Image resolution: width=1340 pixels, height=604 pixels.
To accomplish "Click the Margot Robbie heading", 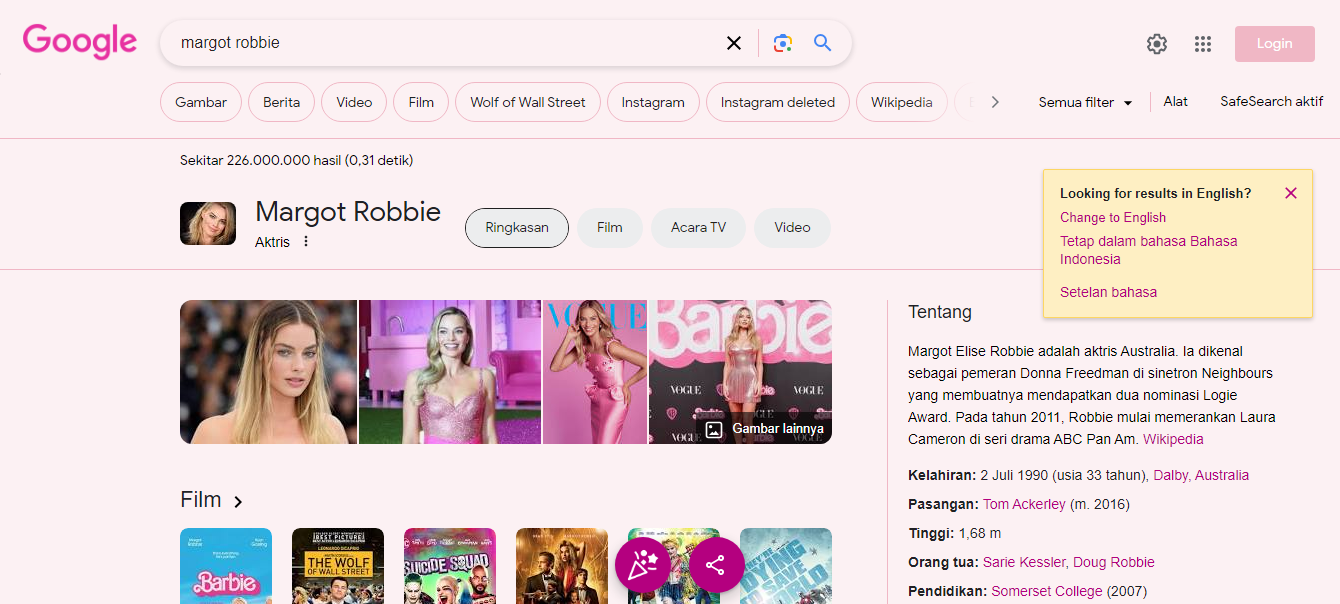I will (x=348, y=211).
